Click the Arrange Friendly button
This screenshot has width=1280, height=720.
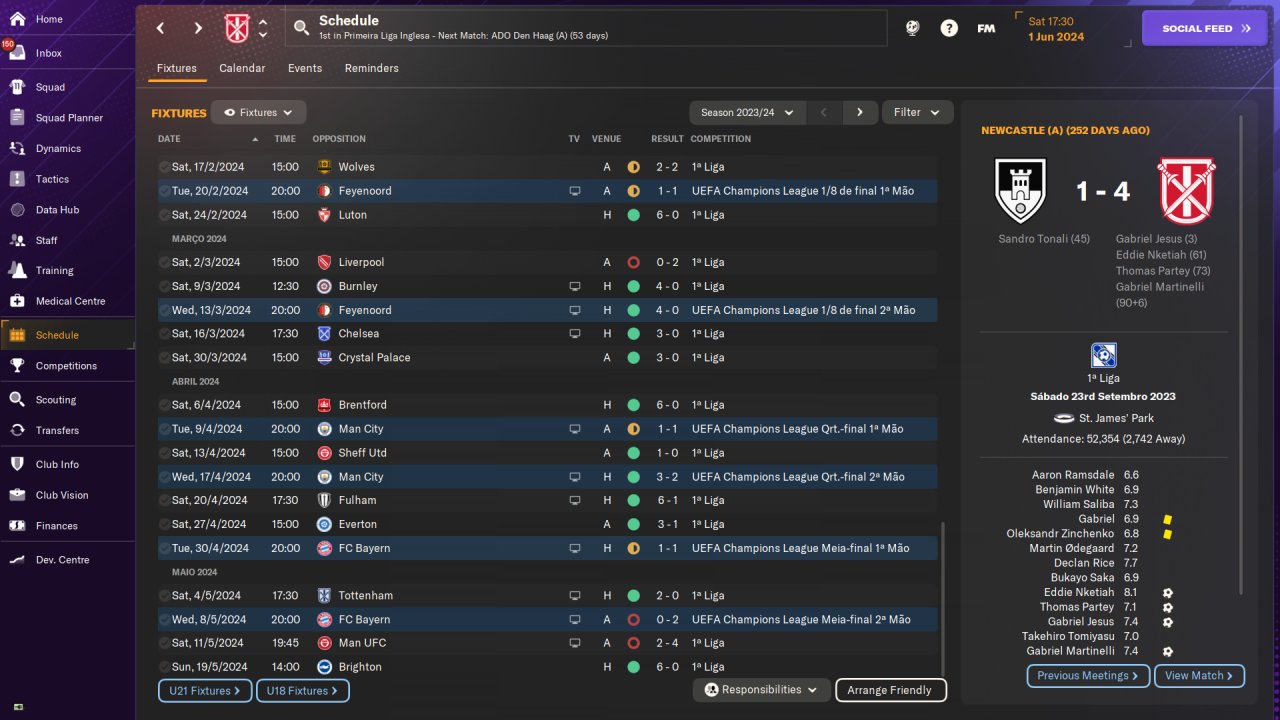click(x=890, y=690)
